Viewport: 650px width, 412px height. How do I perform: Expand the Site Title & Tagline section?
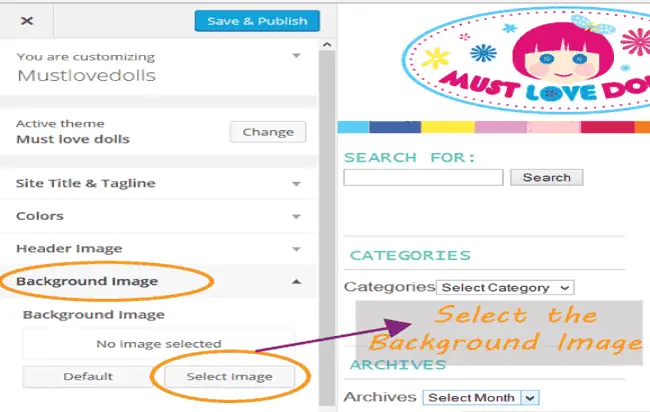158,183
